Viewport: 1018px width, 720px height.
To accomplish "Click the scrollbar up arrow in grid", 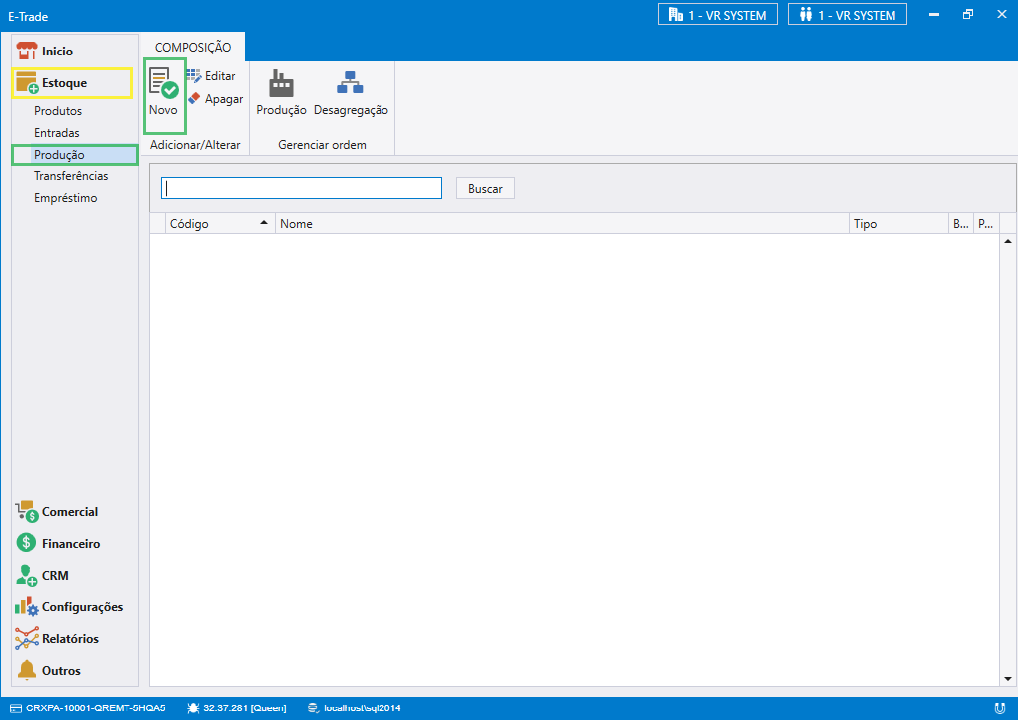I will tap(1008, 242).
